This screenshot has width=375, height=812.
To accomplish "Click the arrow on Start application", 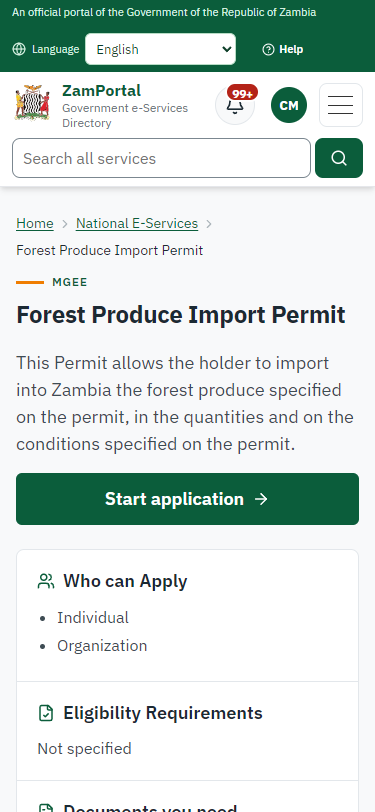I will pos(262,499).
